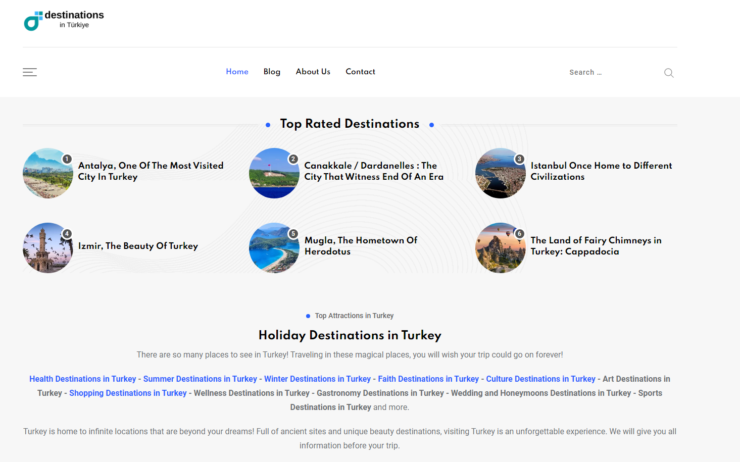Screen dimensions: 740x462
Task: Open the Antalya beach thumbnail
Action: 48,173
